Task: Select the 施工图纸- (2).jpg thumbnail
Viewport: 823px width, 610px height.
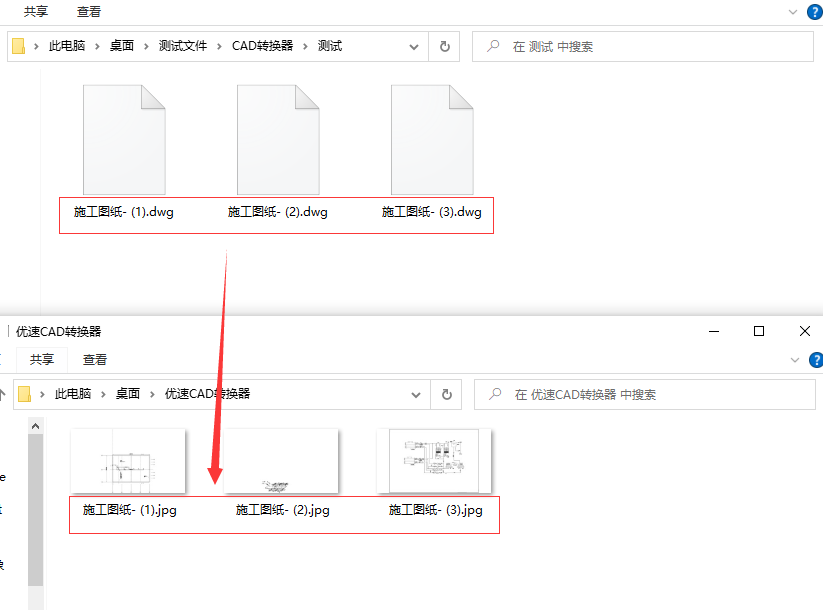Action: [x=280, y=460]
